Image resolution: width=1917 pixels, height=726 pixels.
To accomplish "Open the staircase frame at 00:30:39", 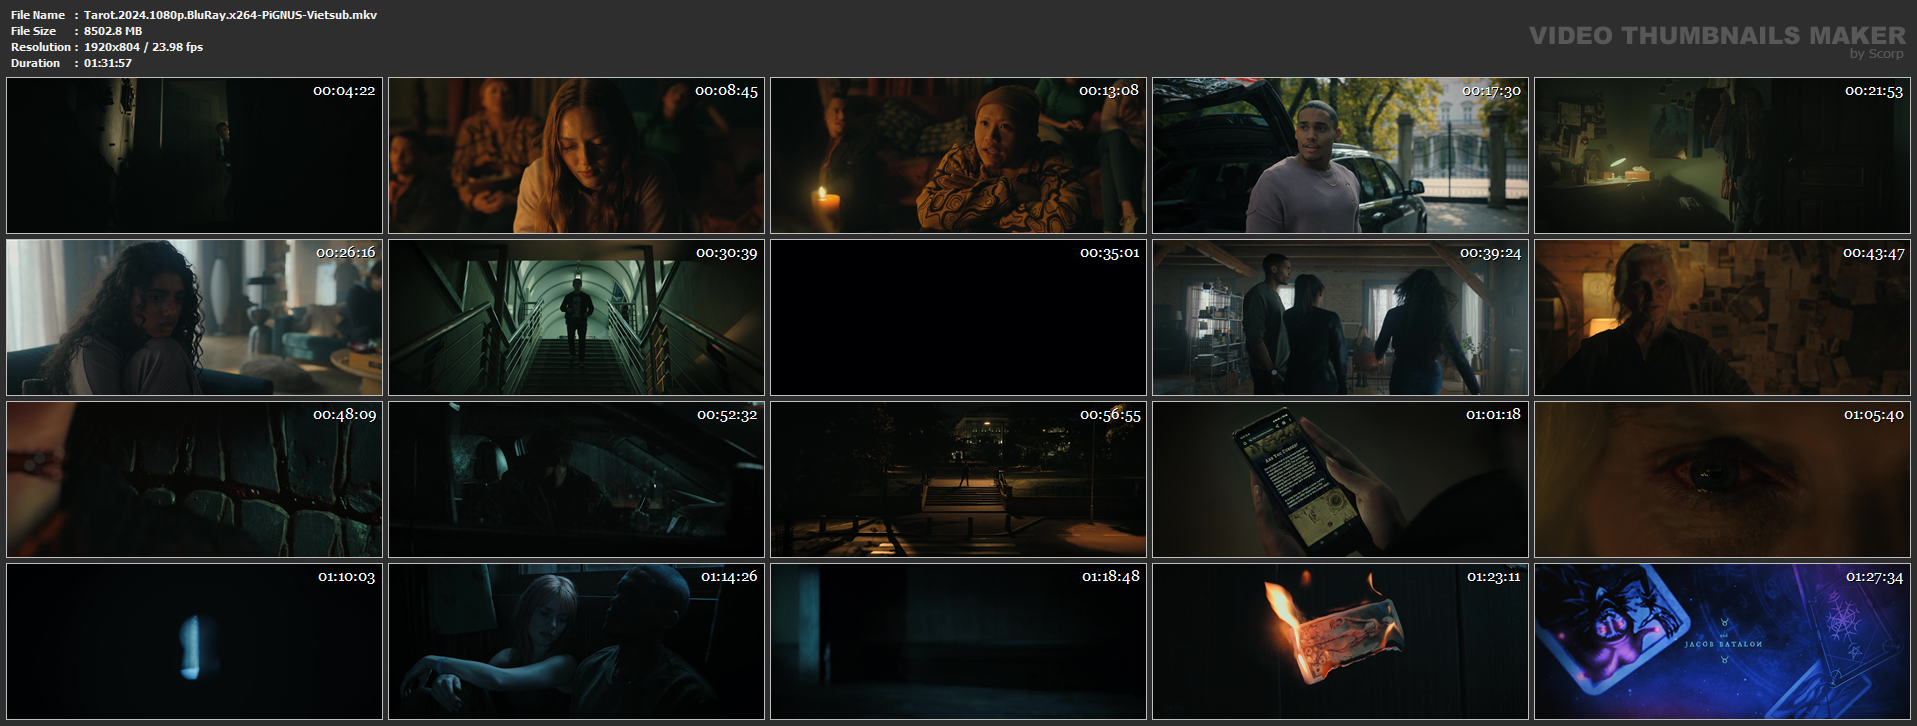I will click(x=576, y=317).
